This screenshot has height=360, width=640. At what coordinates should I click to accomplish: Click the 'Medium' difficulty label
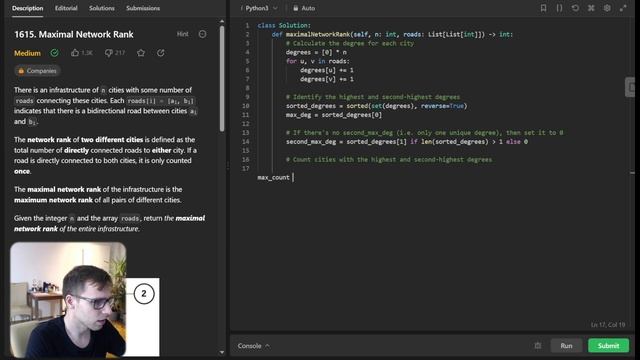pos(27,53)
